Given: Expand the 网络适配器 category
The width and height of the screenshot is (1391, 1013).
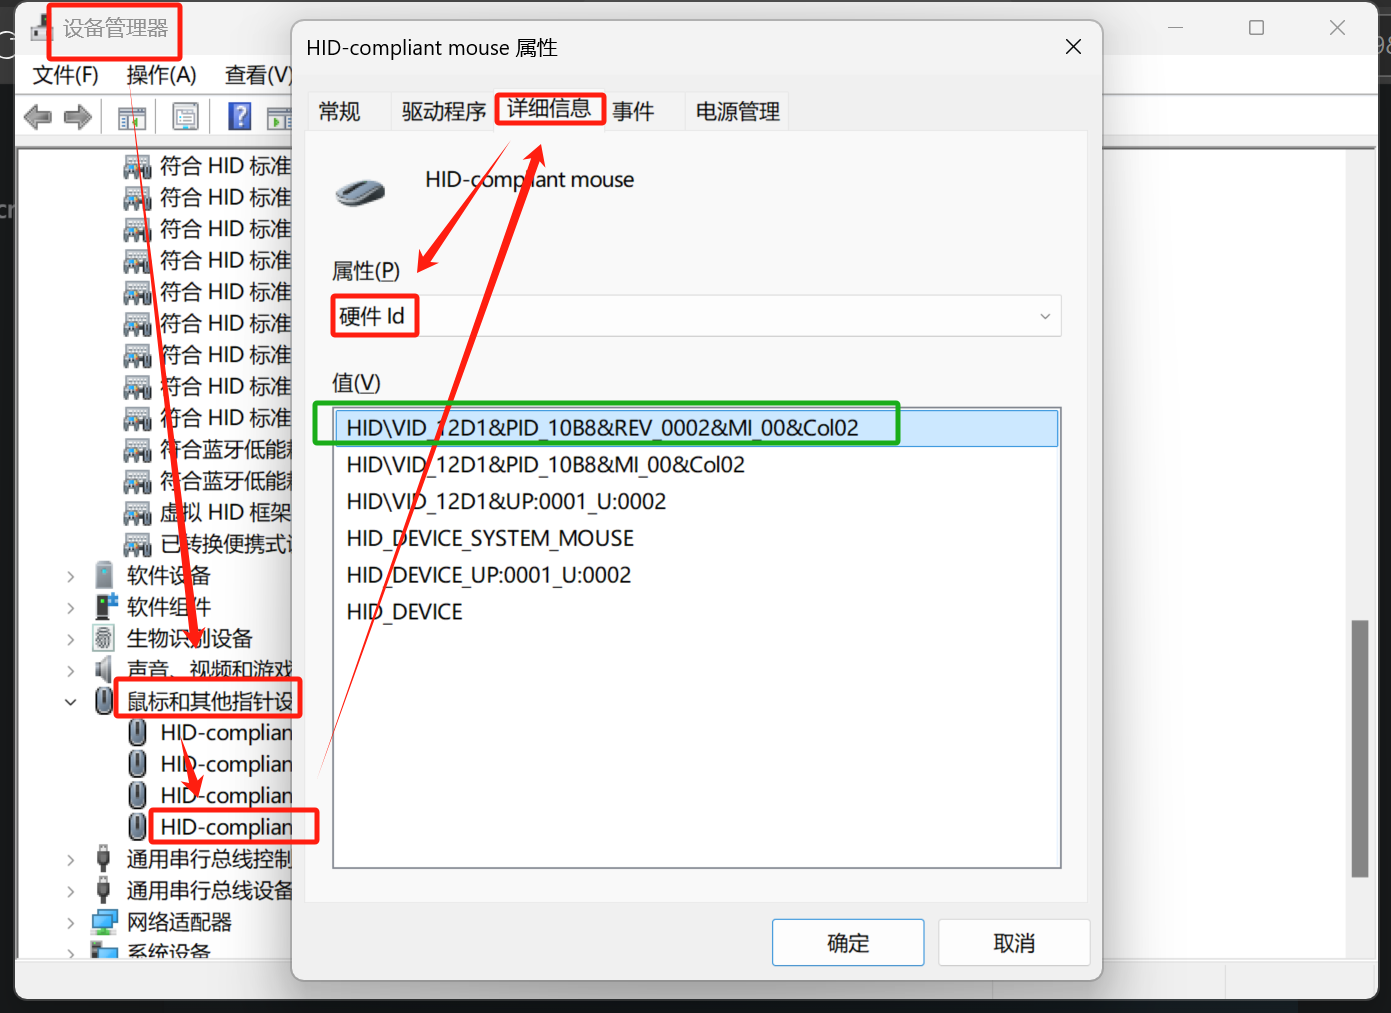Looking at the screenshot, I should [70, 922].
